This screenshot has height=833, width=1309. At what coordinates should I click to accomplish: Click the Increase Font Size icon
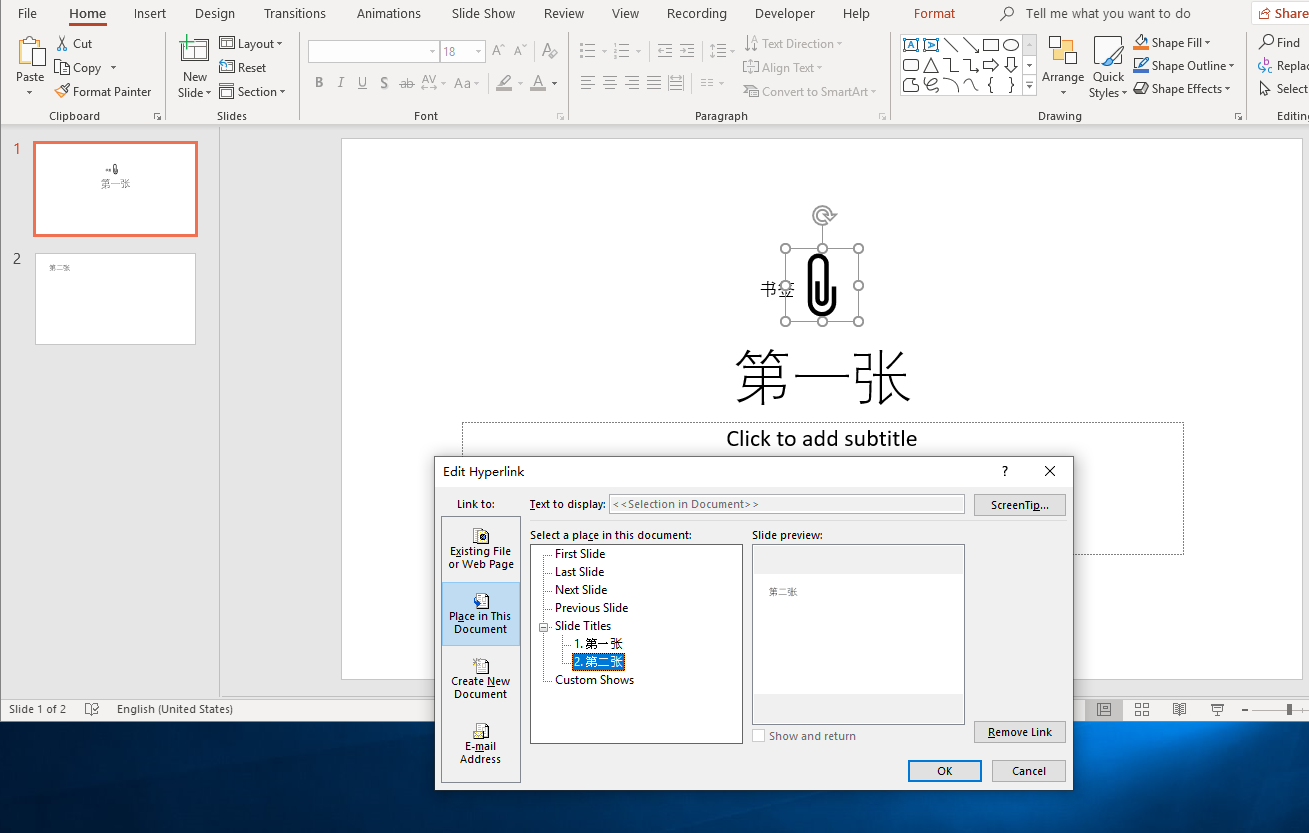[x=498, y=51]
